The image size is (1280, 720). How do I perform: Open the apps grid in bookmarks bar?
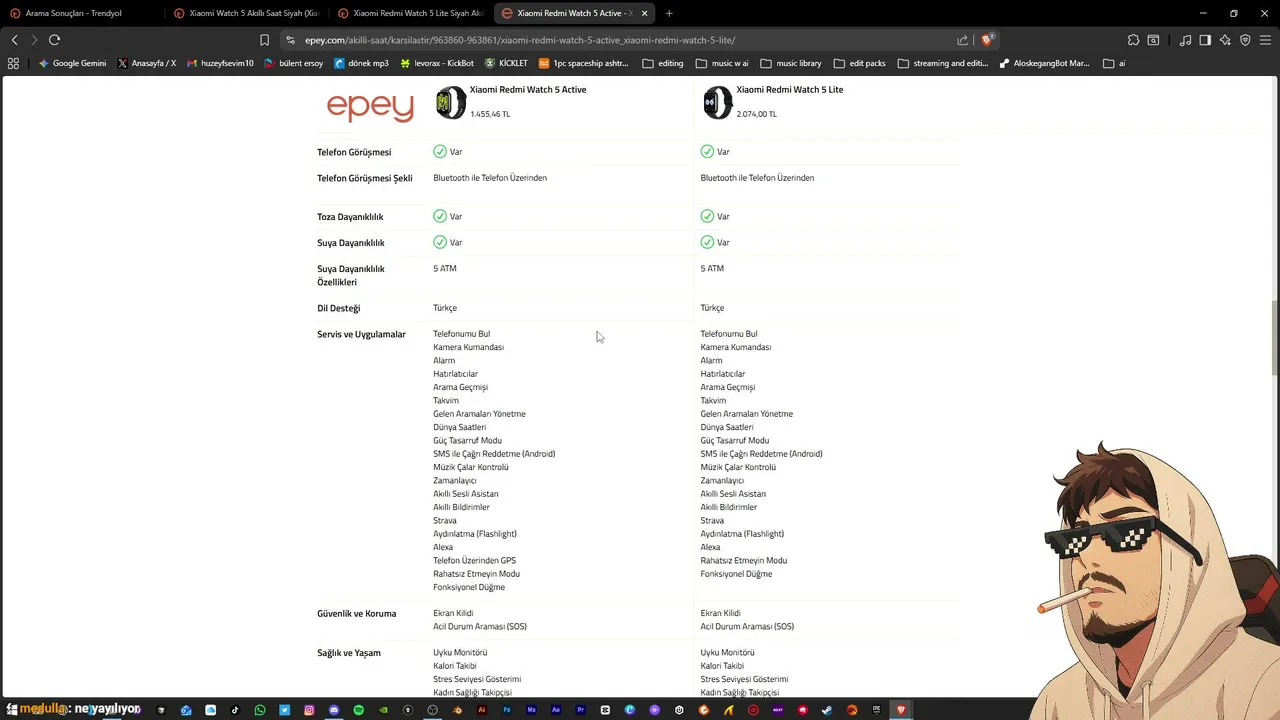13,63
